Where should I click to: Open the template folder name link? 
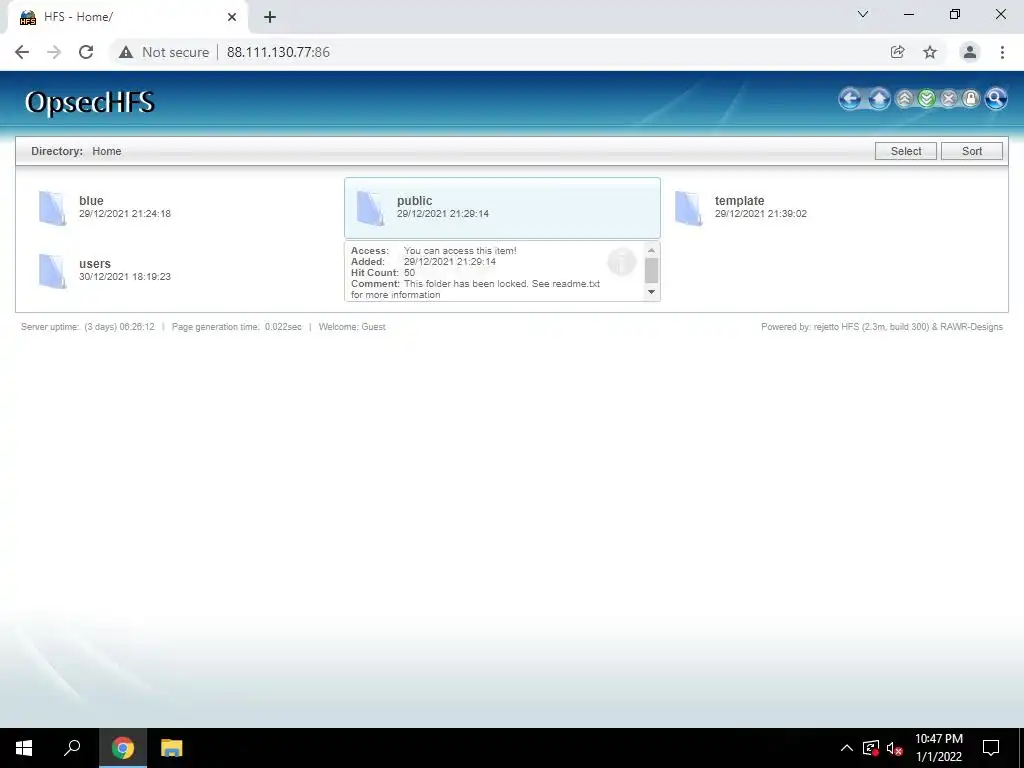click(x=739, y=200)
